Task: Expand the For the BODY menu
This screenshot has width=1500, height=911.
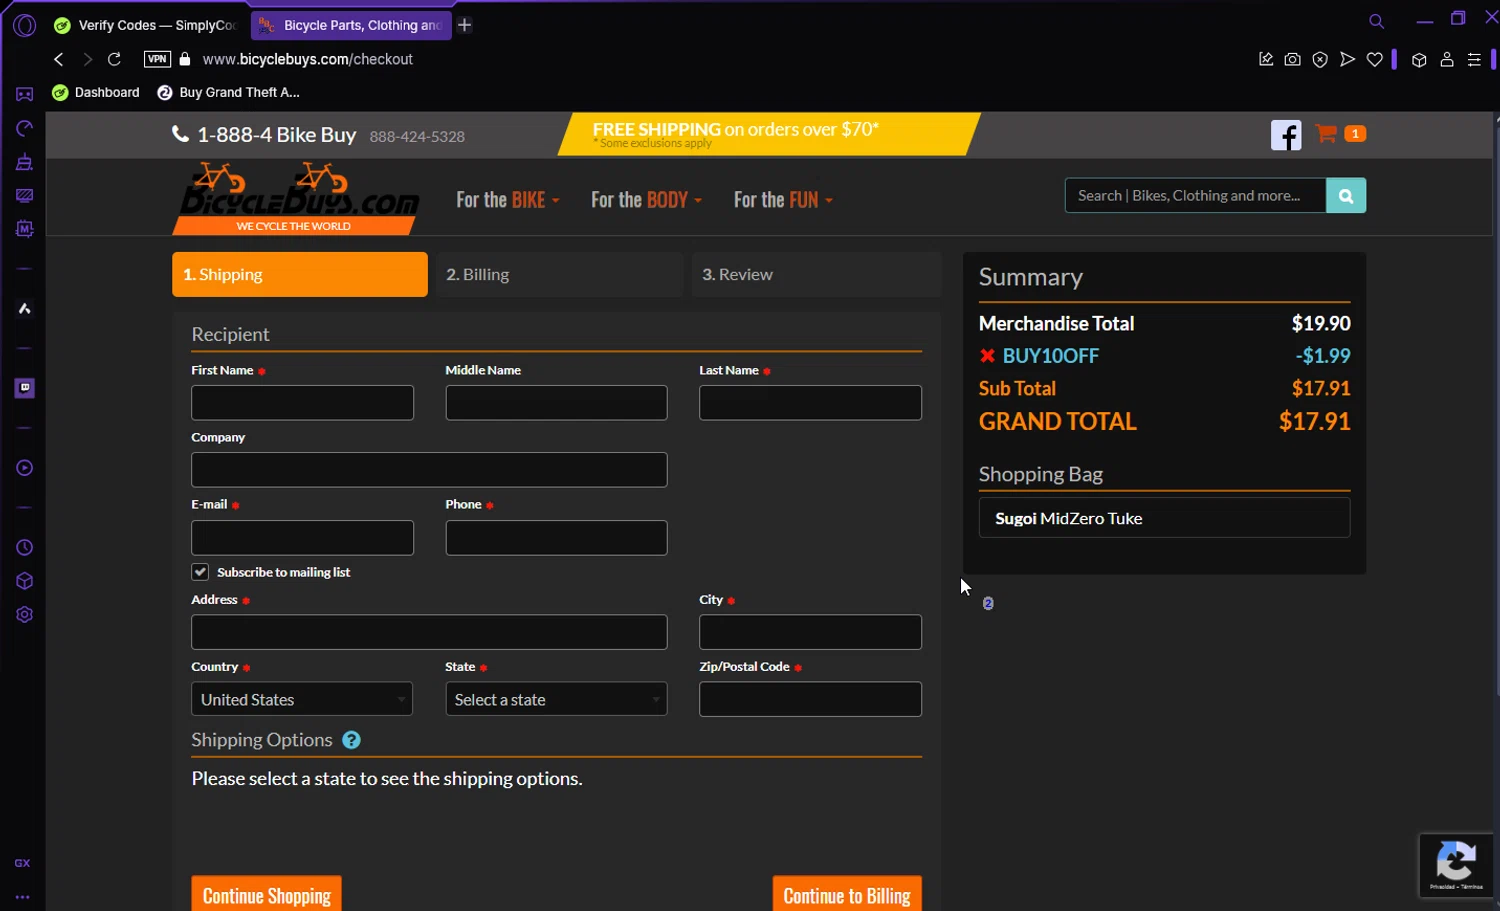Action: 646,200
